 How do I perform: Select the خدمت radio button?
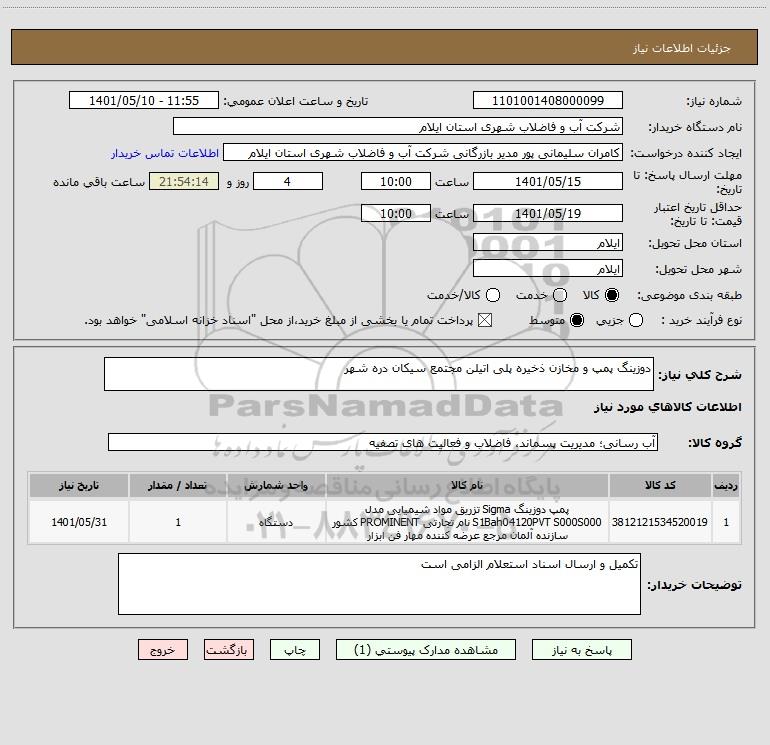click(x=560, y=295)
